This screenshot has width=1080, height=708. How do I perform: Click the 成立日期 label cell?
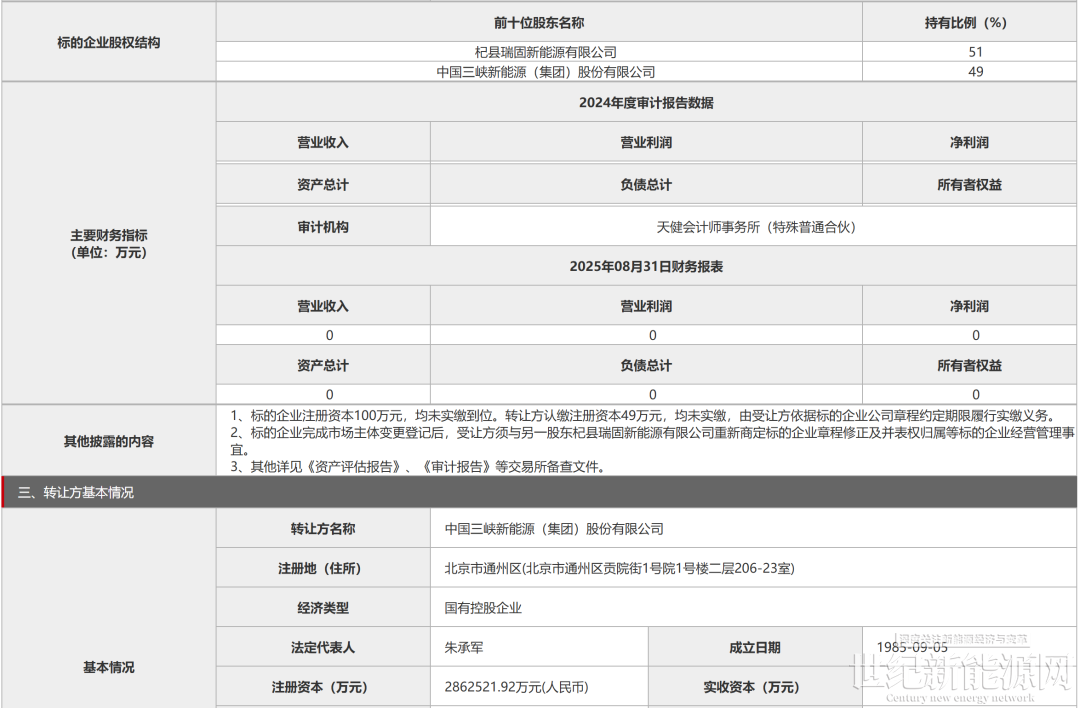point(755,648)
